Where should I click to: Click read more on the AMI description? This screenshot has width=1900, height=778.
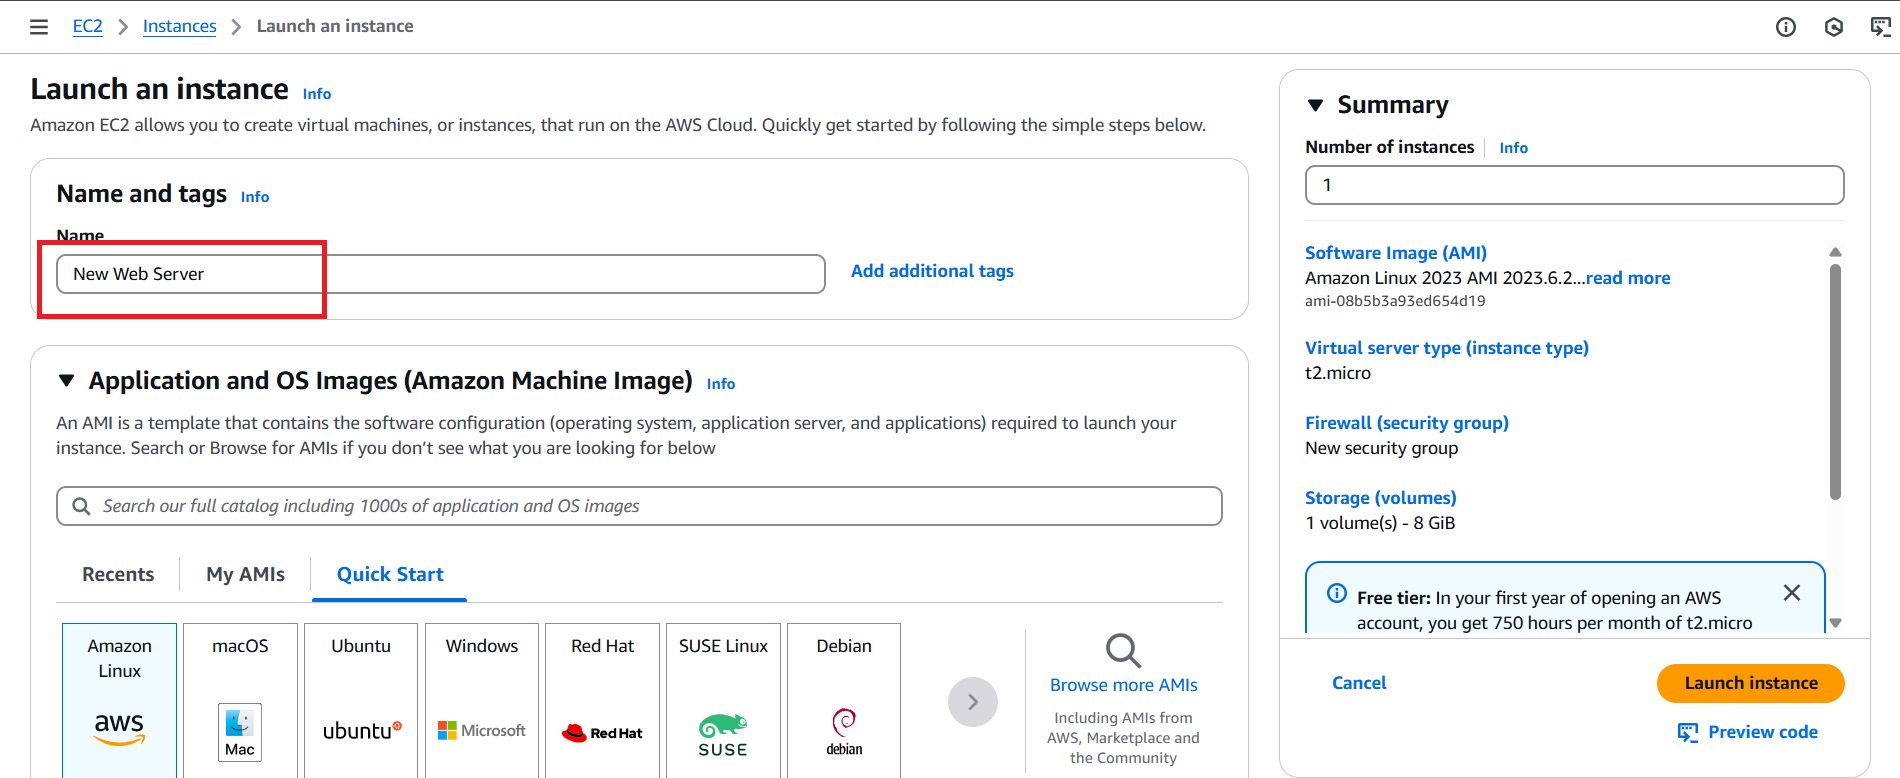(x=1628, y=278)
